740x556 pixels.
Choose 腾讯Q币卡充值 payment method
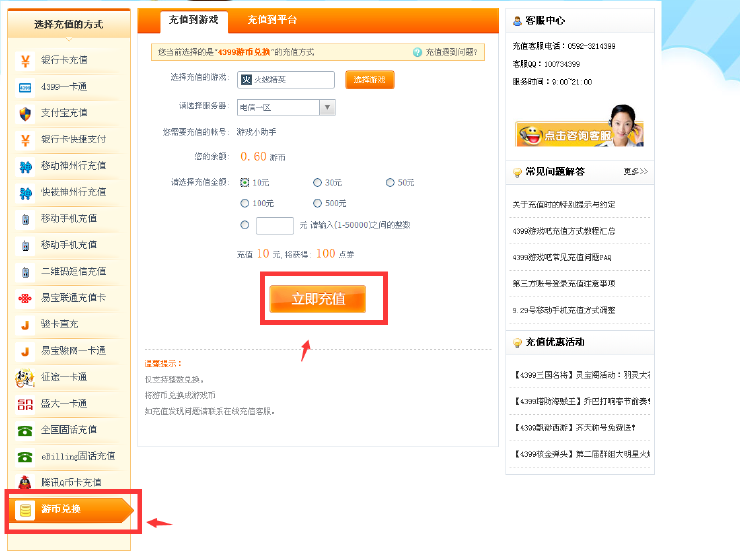coord(69,482)
